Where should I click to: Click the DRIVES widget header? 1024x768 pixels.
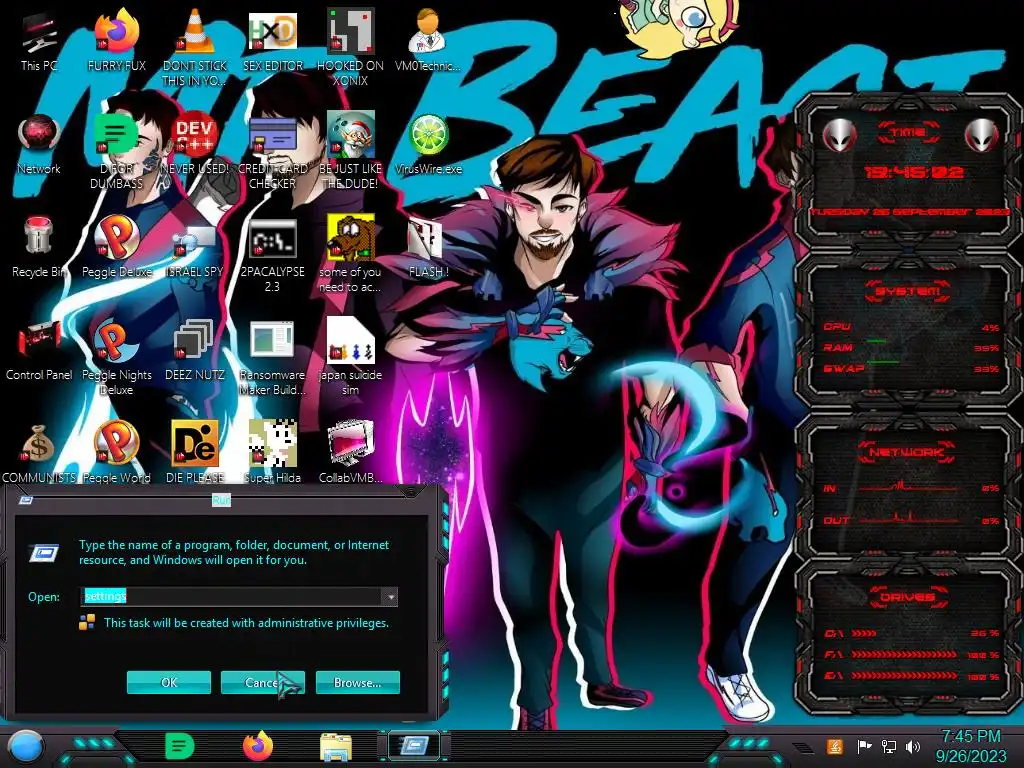coord(908,597)
